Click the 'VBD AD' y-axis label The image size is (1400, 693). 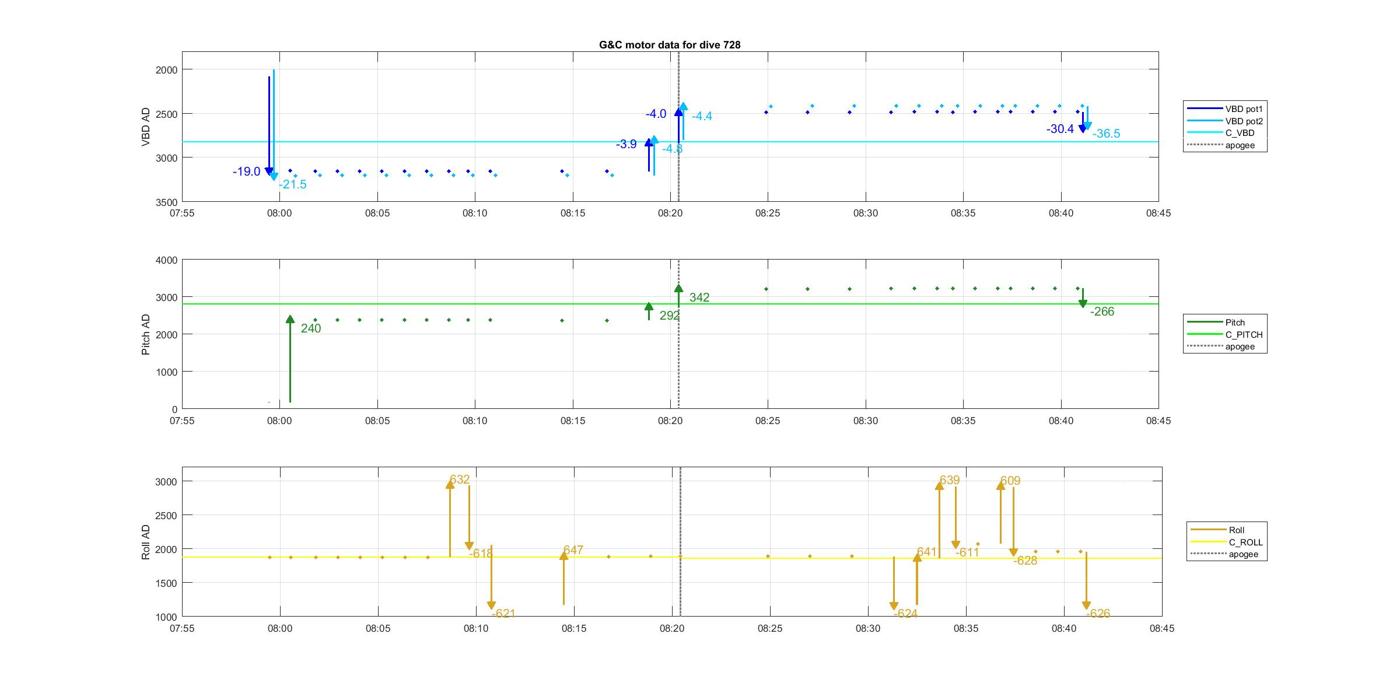pyautogui.click(x=146, y=128)
